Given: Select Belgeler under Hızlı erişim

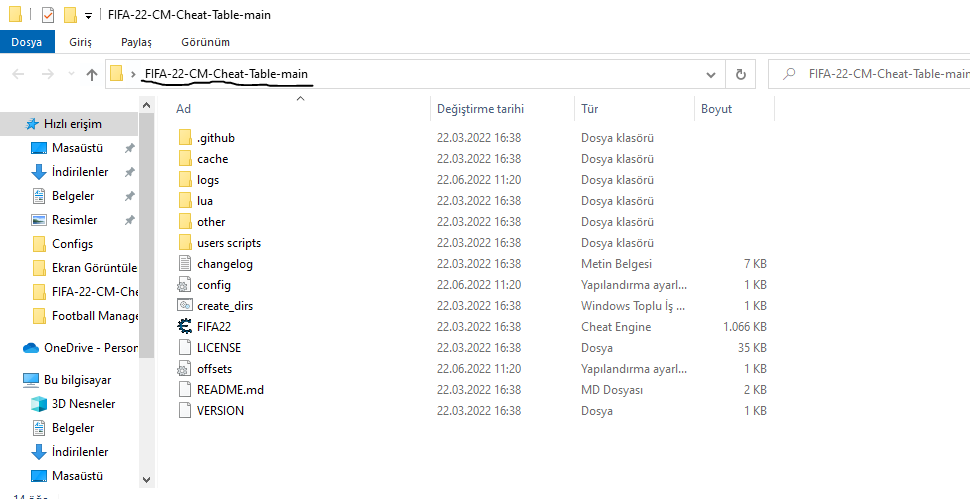Looking at the screenshot, I should click(73, 196).
